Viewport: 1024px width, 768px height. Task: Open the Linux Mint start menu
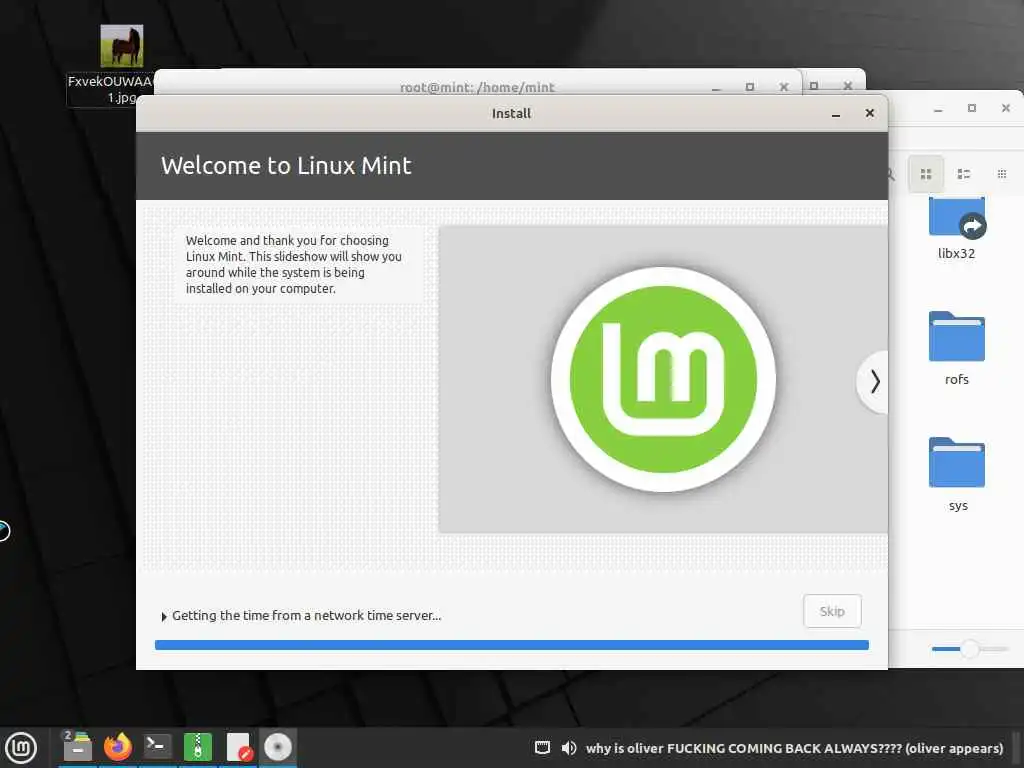21,748
